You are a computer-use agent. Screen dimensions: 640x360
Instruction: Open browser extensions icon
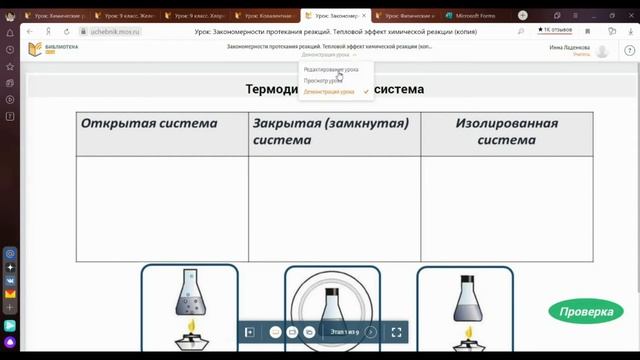612,31
